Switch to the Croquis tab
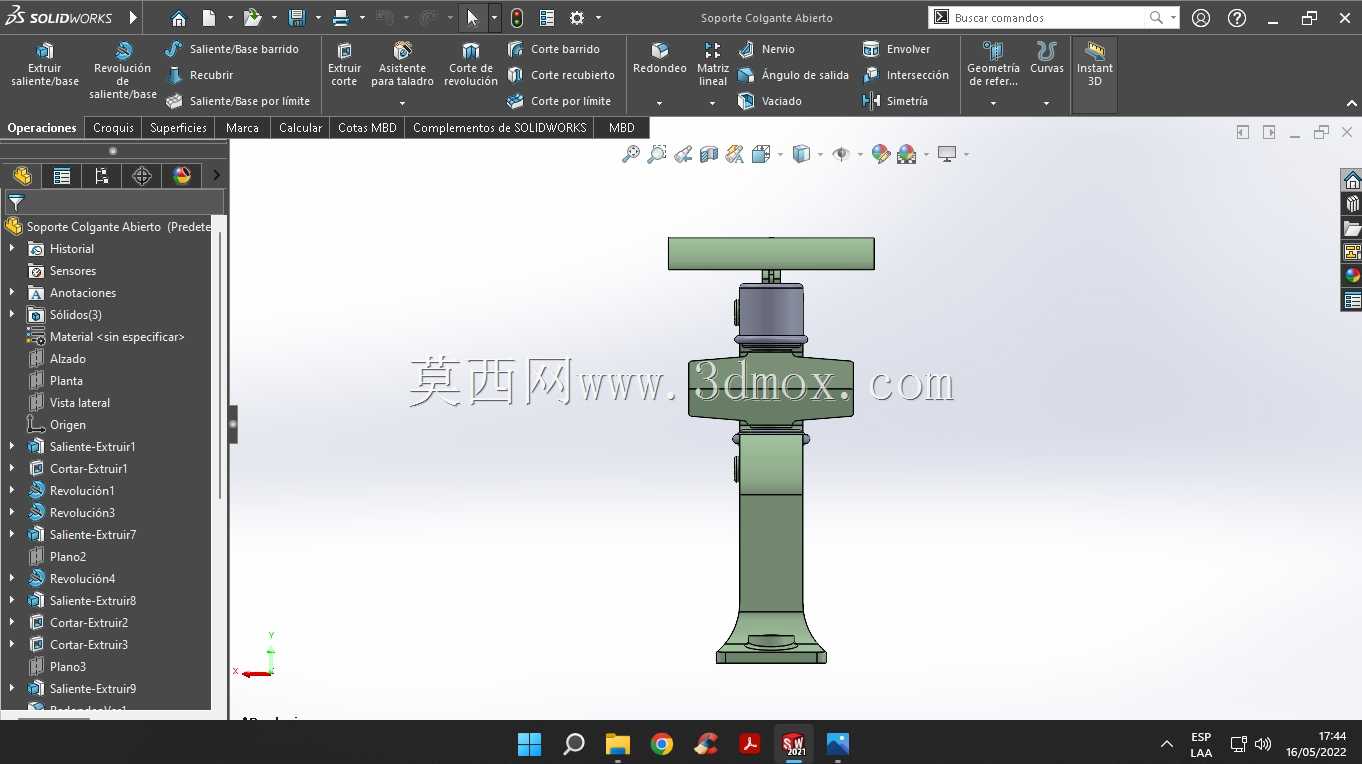Viewport: 1362px width, 764px height. click(x=113, y=128)
